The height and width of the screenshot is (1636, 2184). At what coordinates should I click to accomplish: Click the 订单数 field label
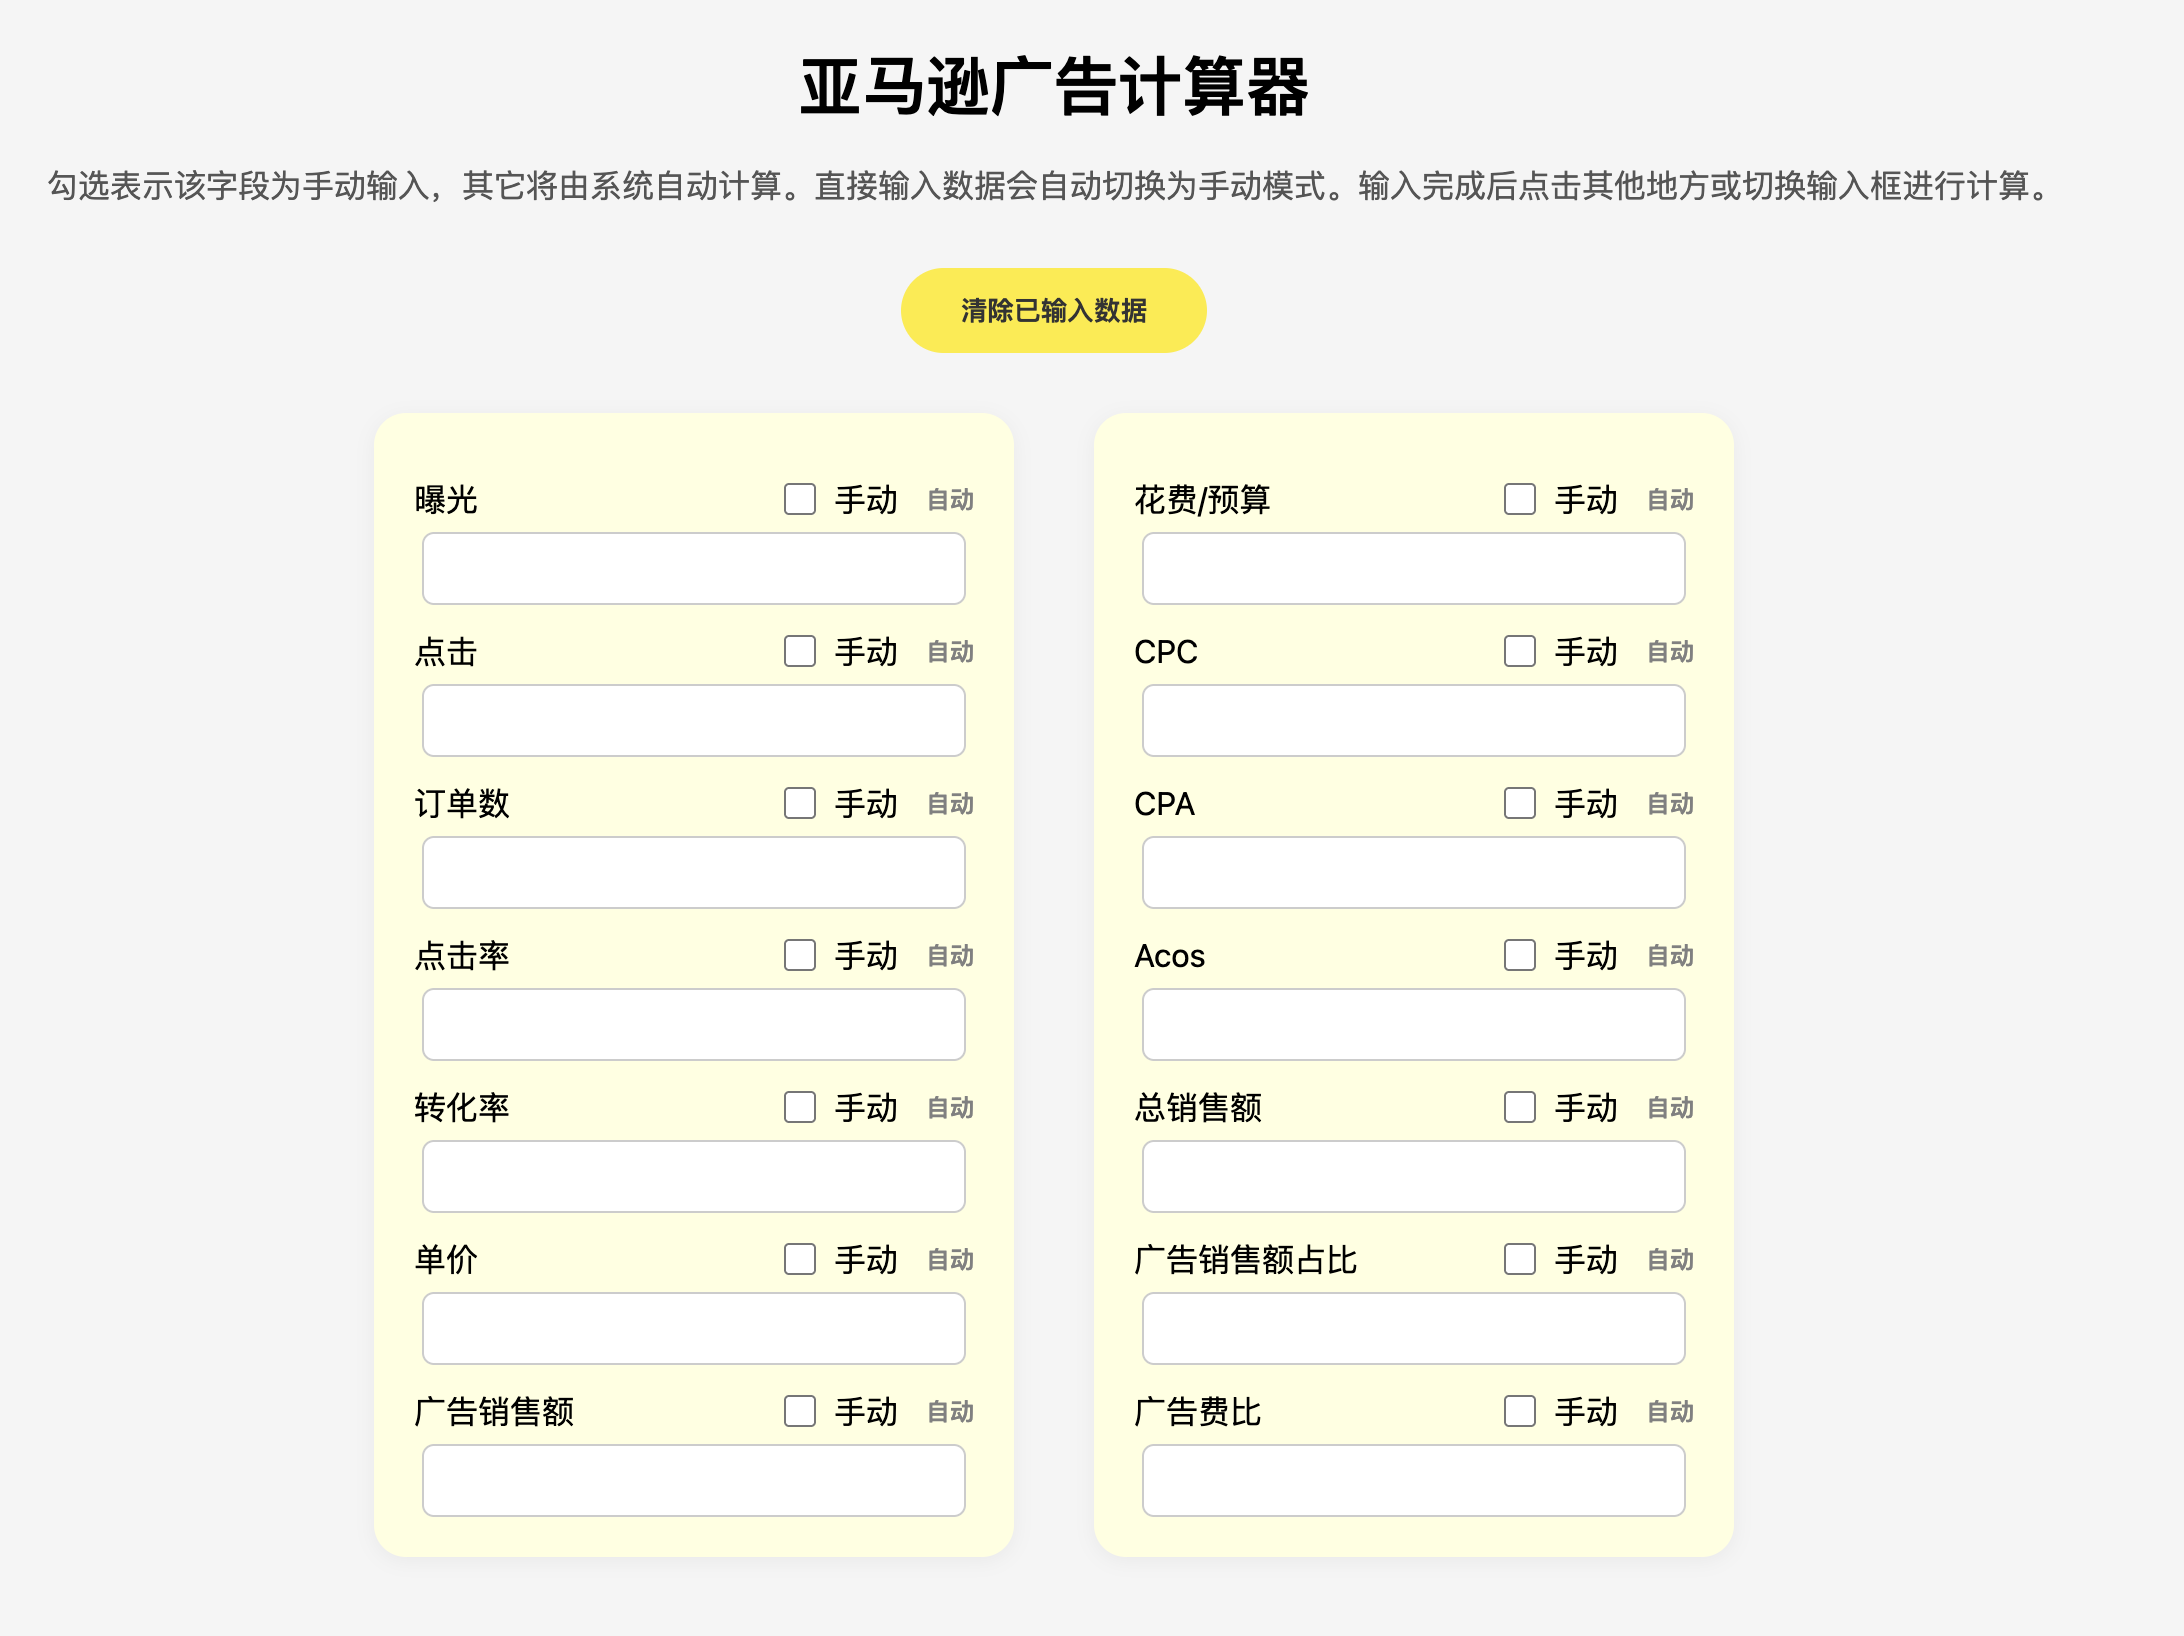pos(462,804)
